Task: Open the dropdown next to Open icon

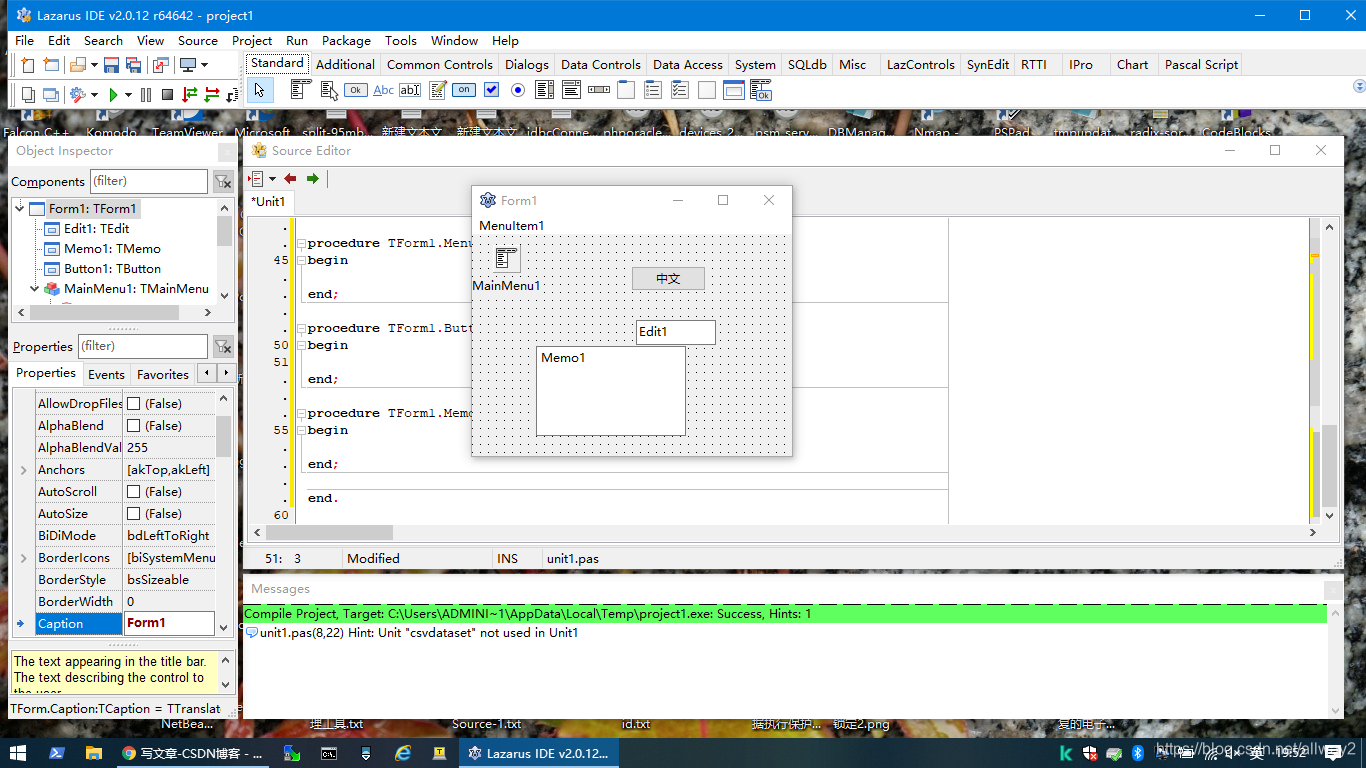Action: click(94, 65)
